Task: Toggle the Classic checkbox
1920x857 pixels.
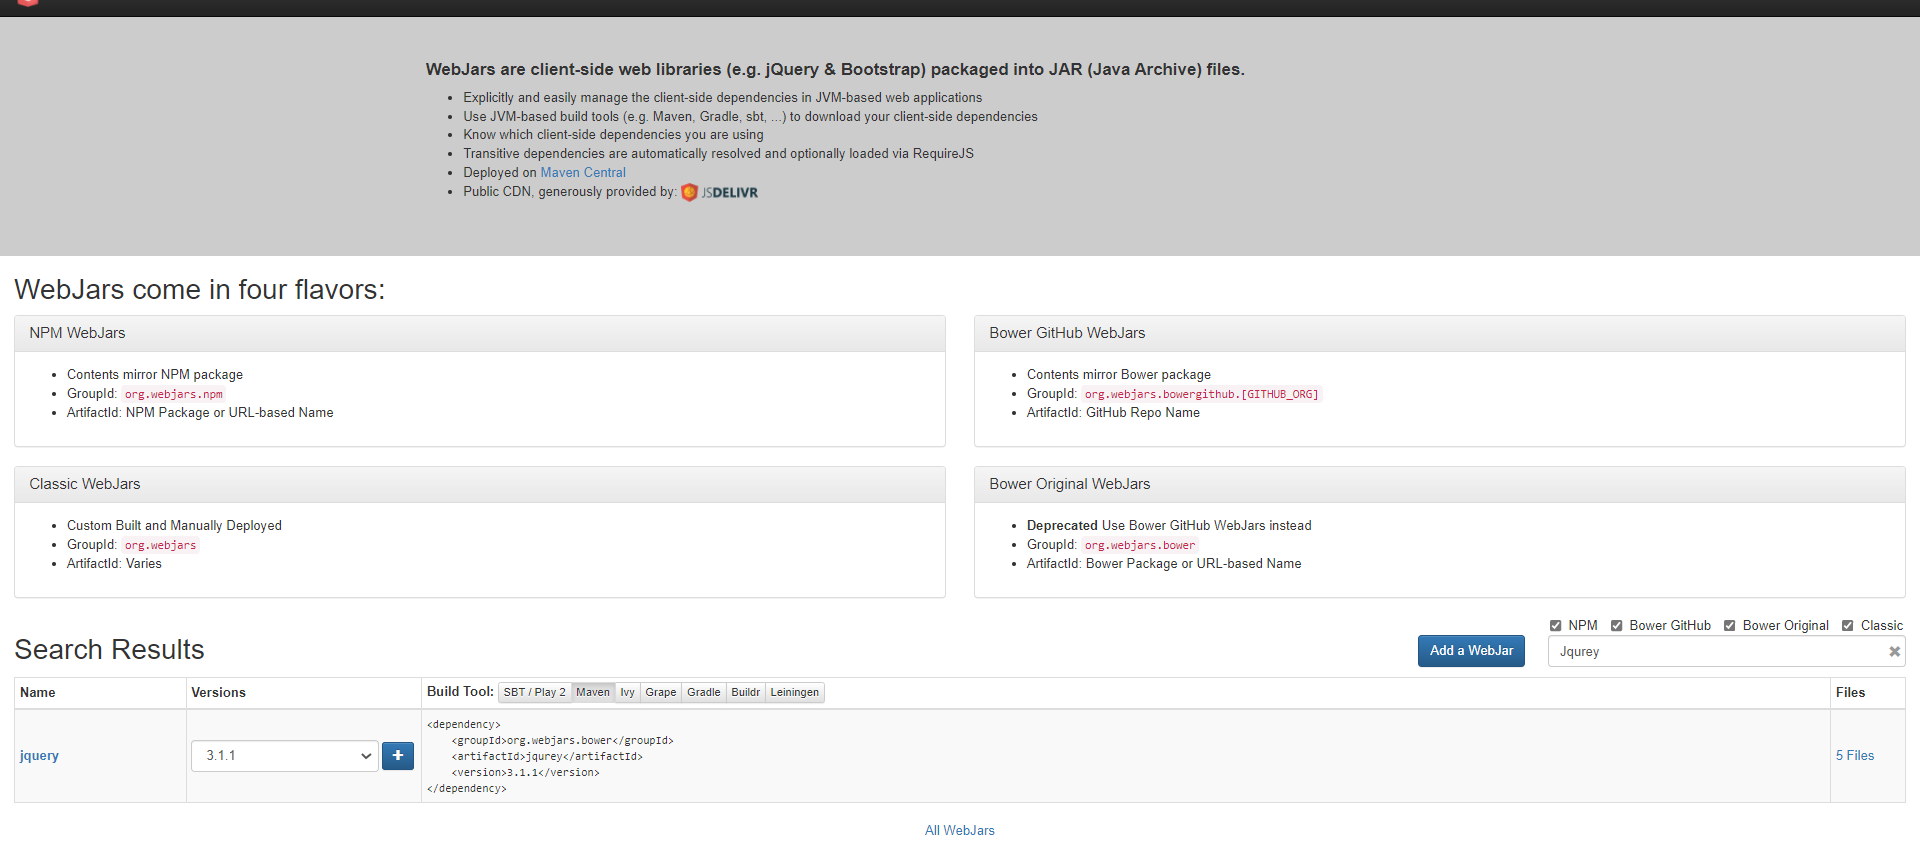Action: coord(1847,626)
